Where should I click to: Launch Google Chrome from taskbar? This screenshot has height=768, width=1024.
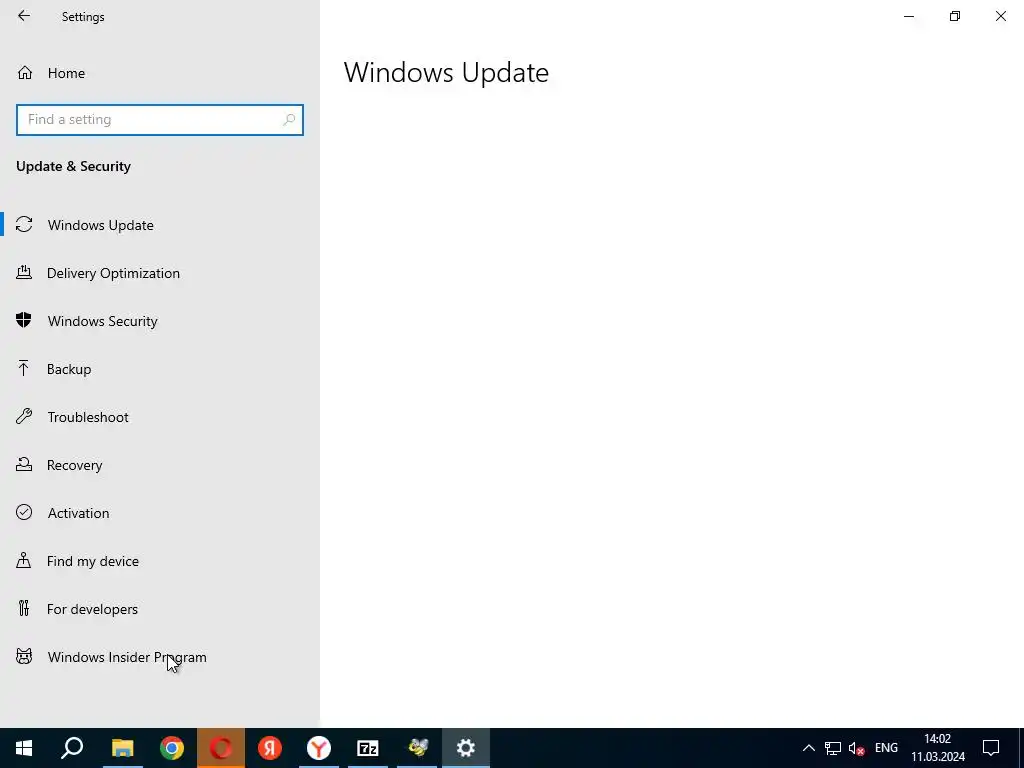(172, 748)
